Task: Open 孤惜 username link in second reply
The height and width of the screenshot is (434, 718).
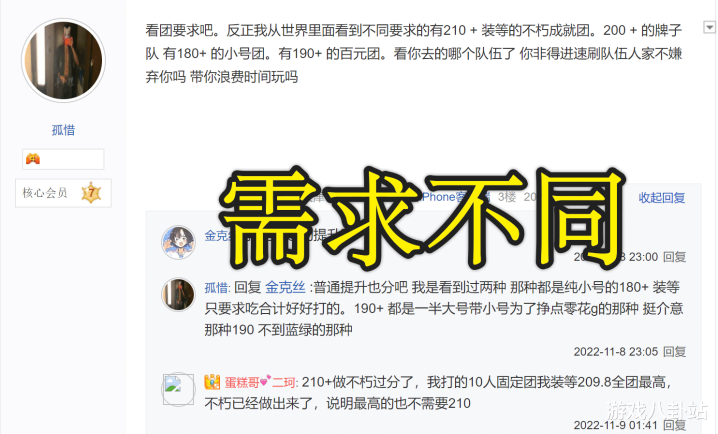Action: pos(216,288)
